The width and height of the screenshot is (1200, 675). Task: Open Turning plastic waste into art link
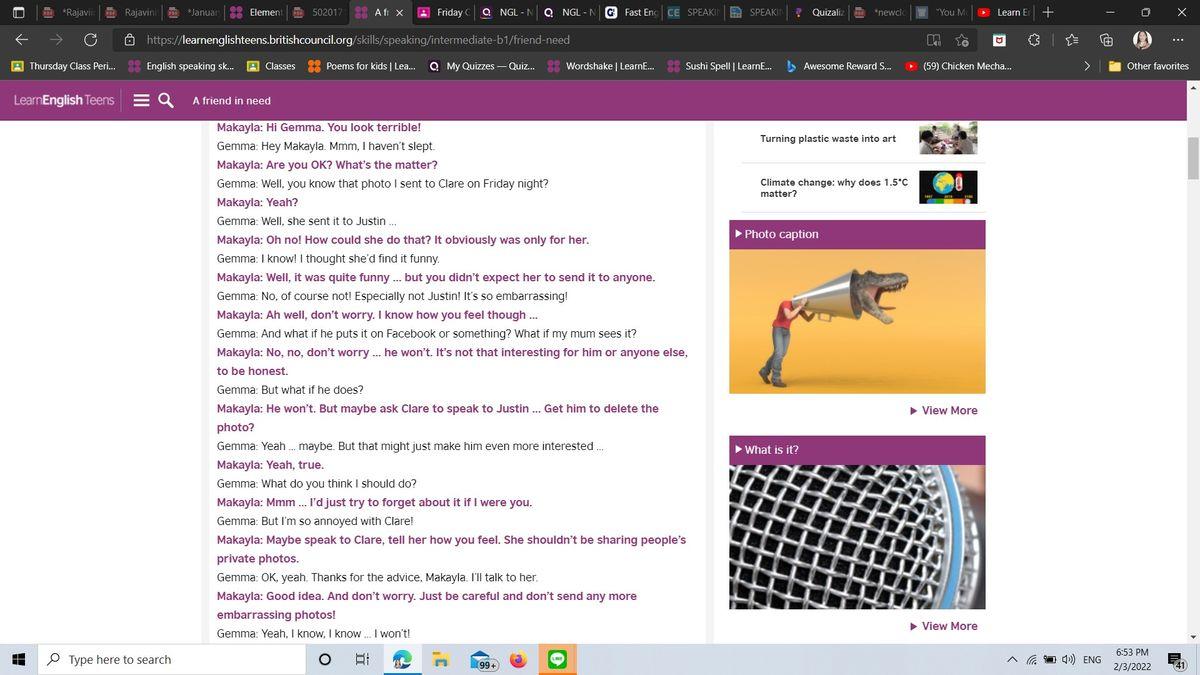[x=827, y=138]
